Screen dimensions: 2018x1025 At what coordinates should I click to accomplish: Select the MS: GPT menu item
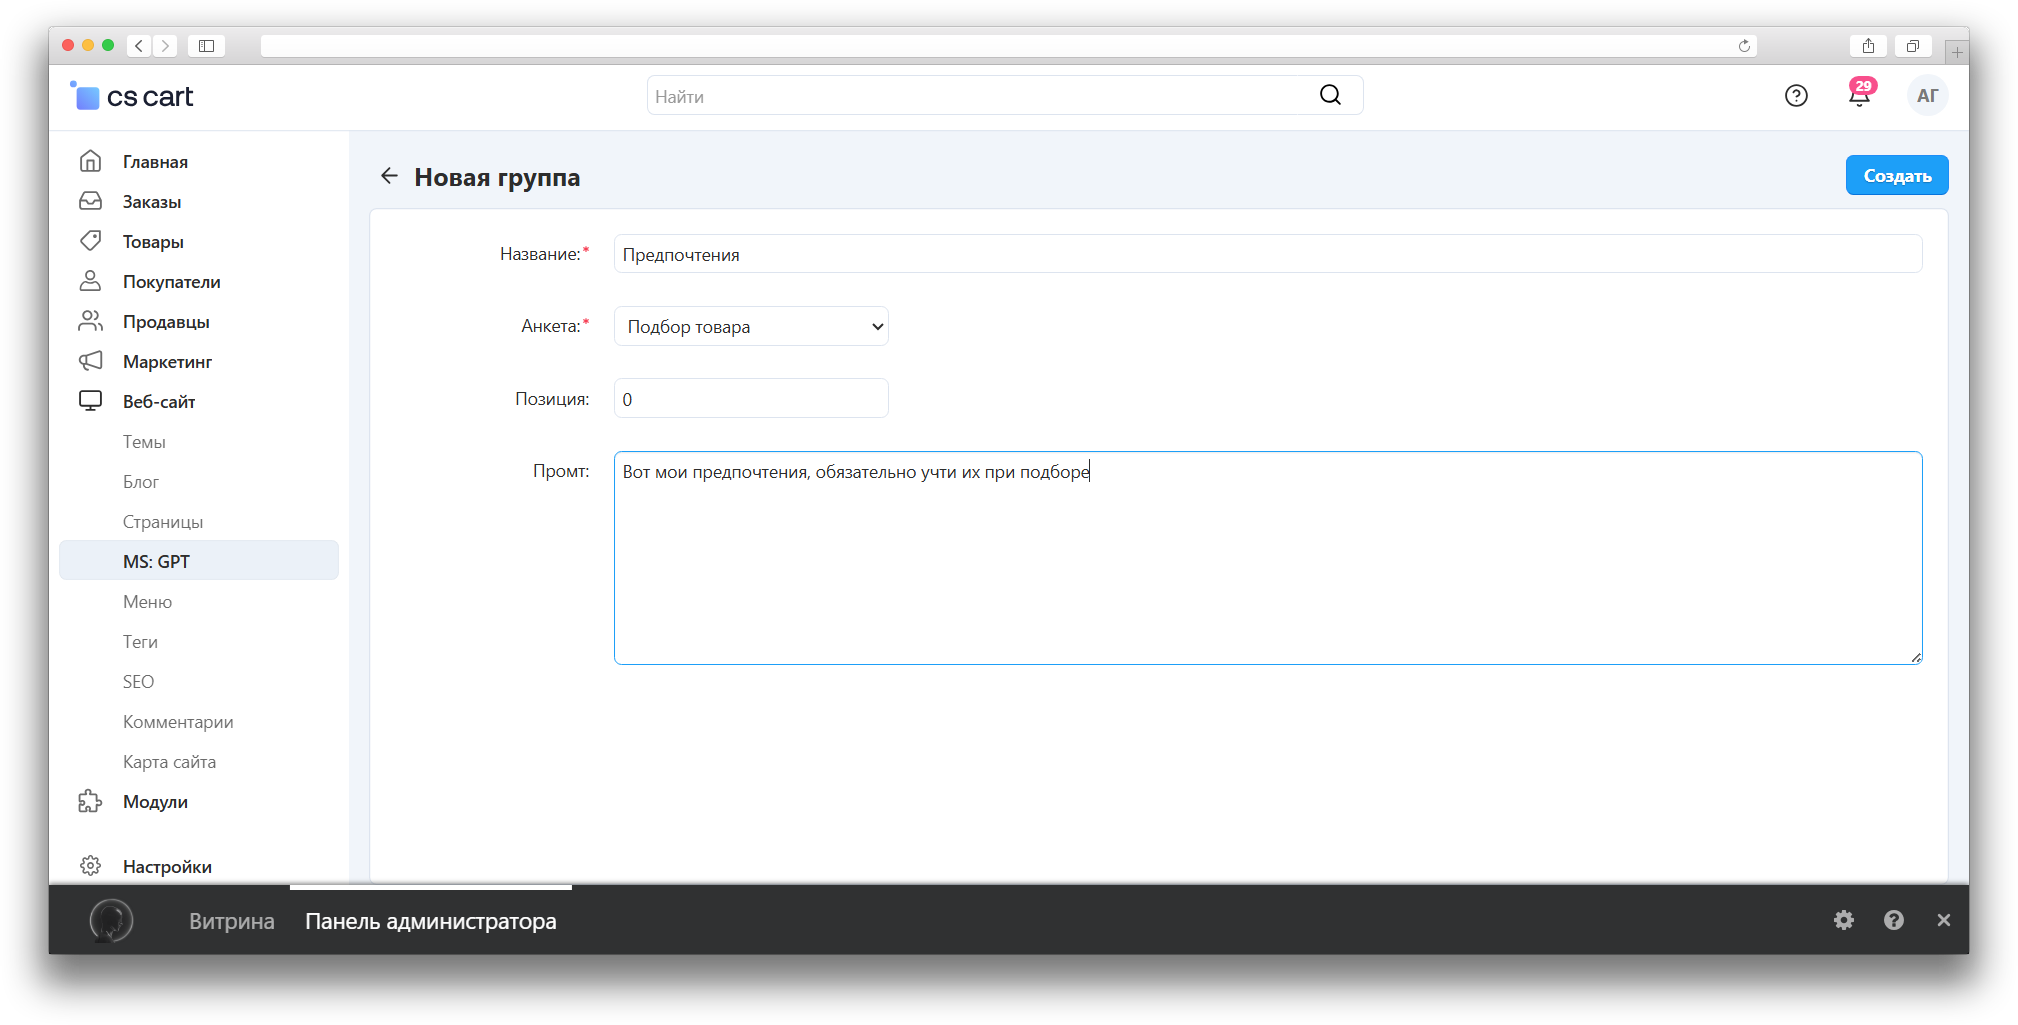point(157,562)
